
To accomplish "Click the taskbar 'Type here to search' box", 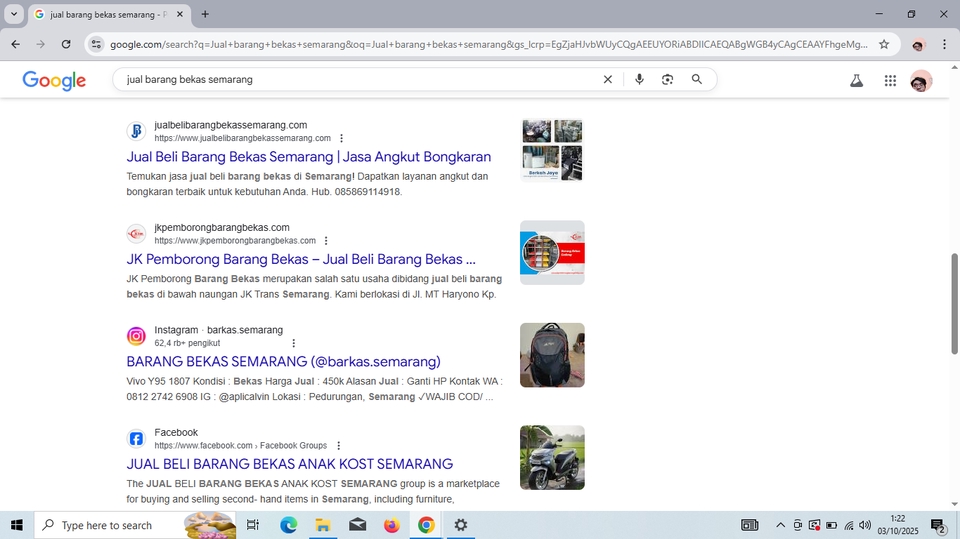I will pos(135,525).
